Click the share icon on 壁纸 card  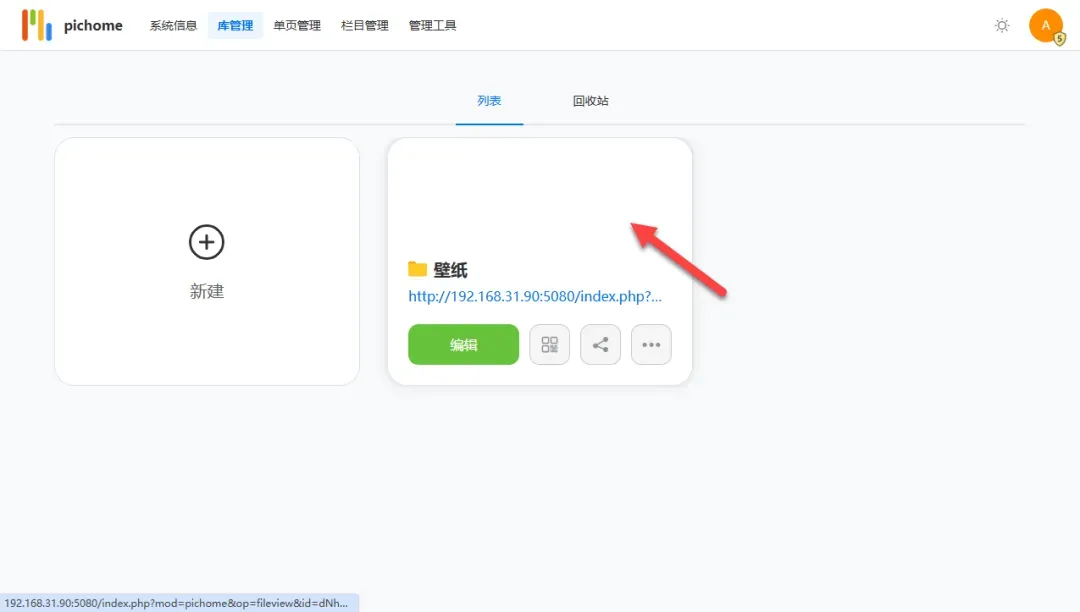[600, 345]
